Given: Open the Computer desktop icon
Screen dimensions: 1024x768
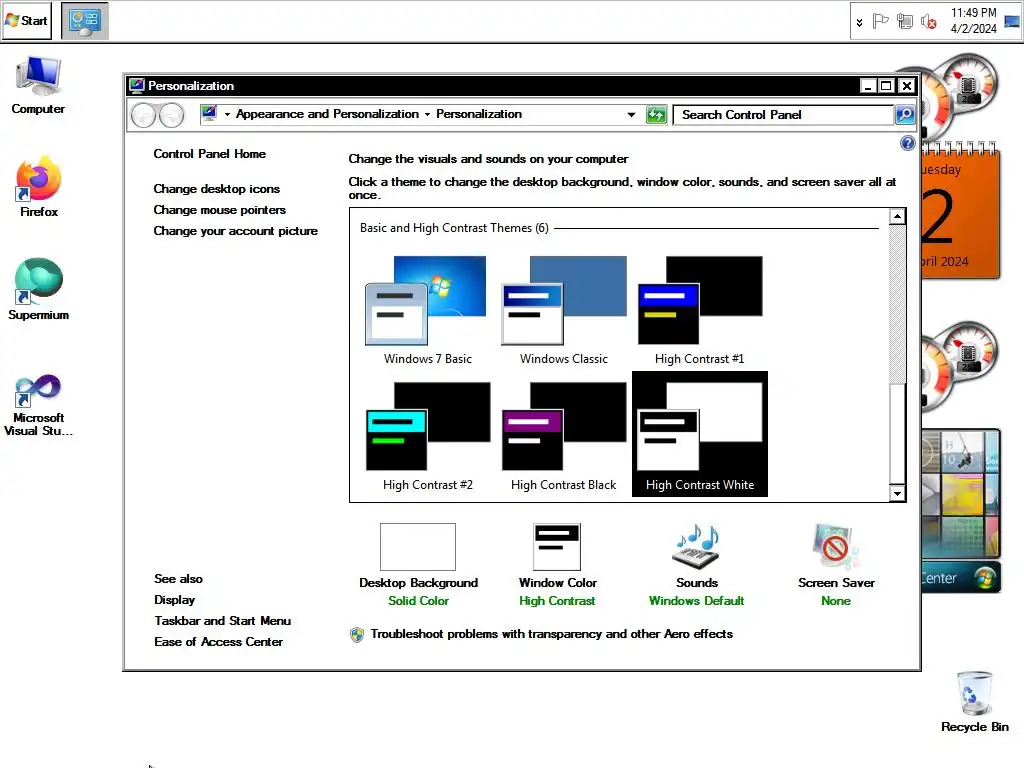Looking at the screenshot, I should pyautogui.click(x=38, y=86).
